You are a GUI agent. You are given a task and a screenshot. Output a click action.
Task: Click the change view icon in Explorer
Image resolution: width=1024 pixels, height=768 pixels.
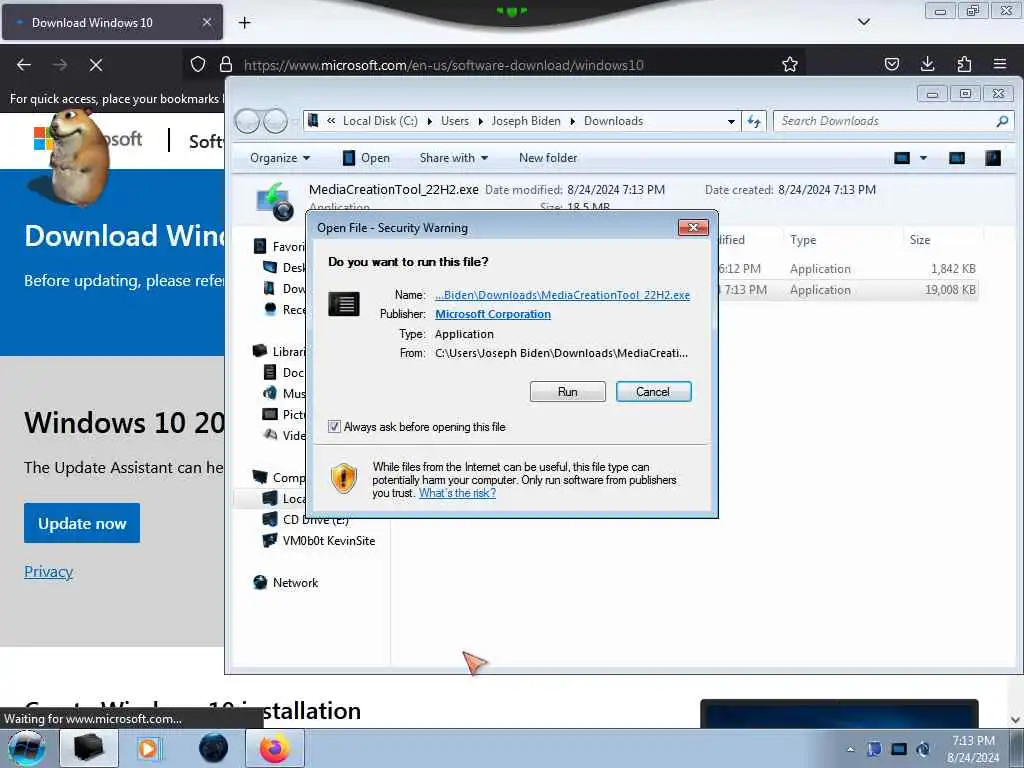(x=902, y=158)
